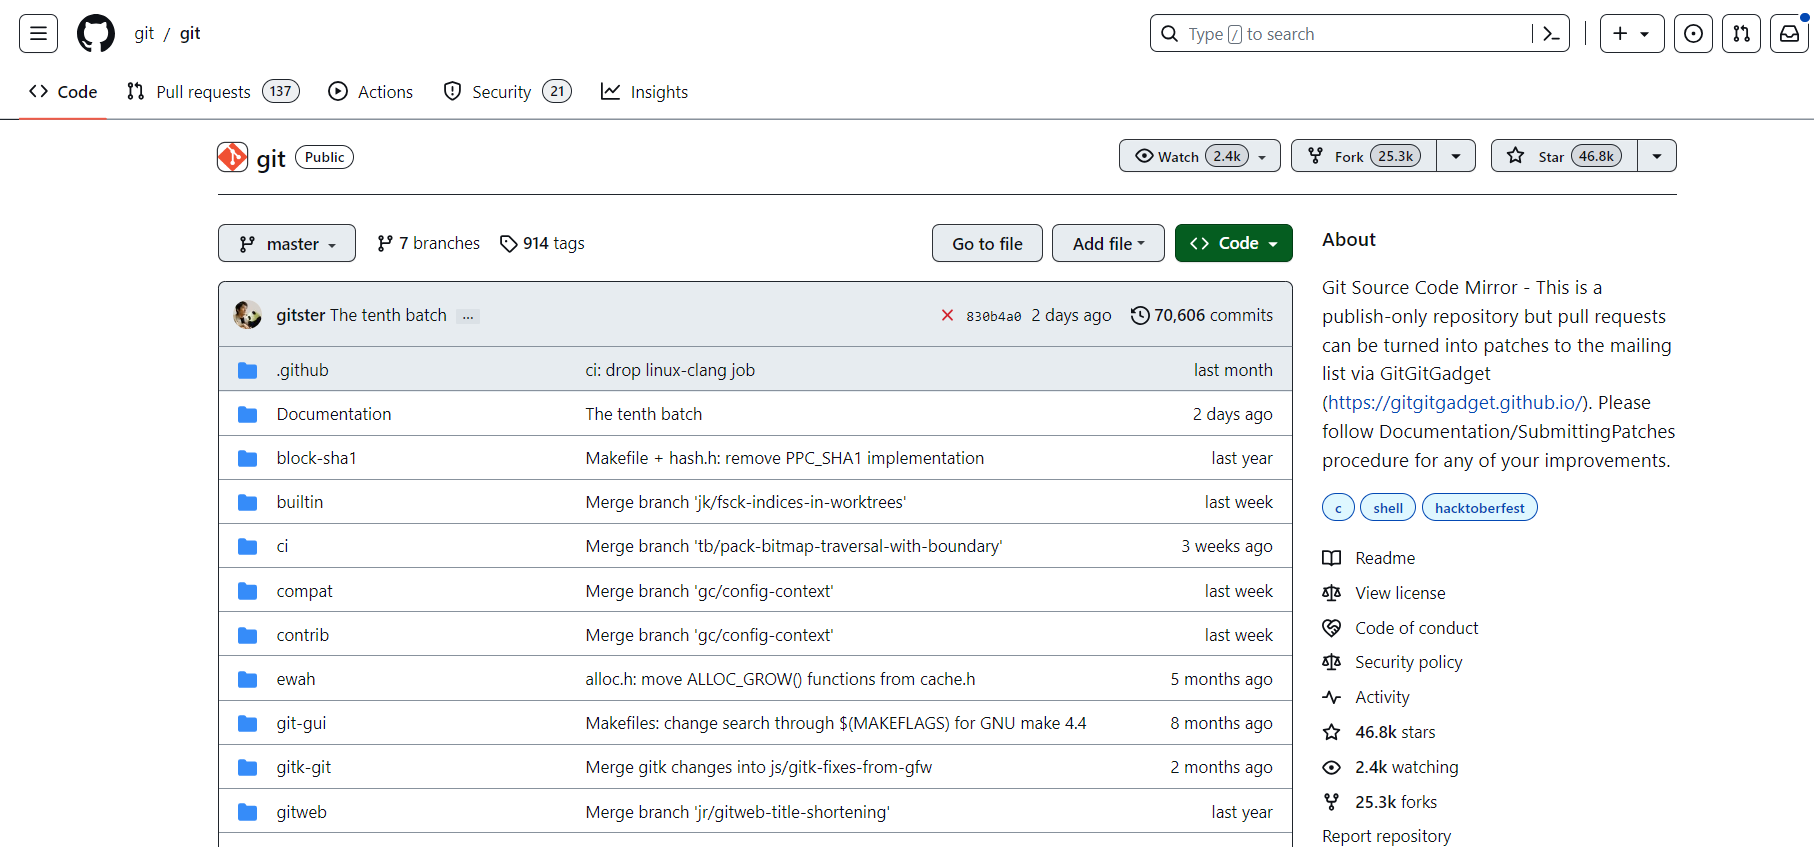This screenshot has height=847, width=1814.
Task: Open the notifications inbox icon
Action: [1789, 34]
